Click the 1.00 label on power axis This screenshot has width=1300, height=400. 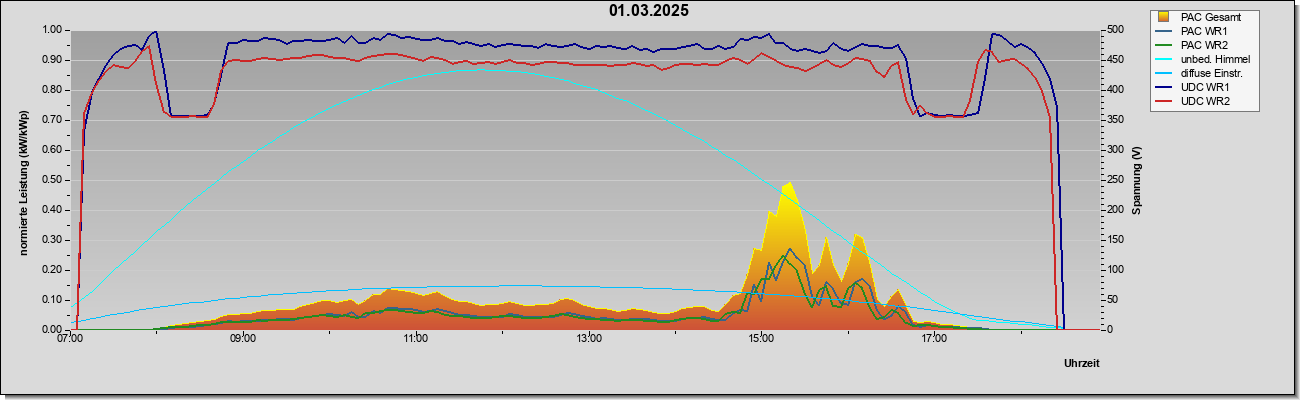[52, 30]
